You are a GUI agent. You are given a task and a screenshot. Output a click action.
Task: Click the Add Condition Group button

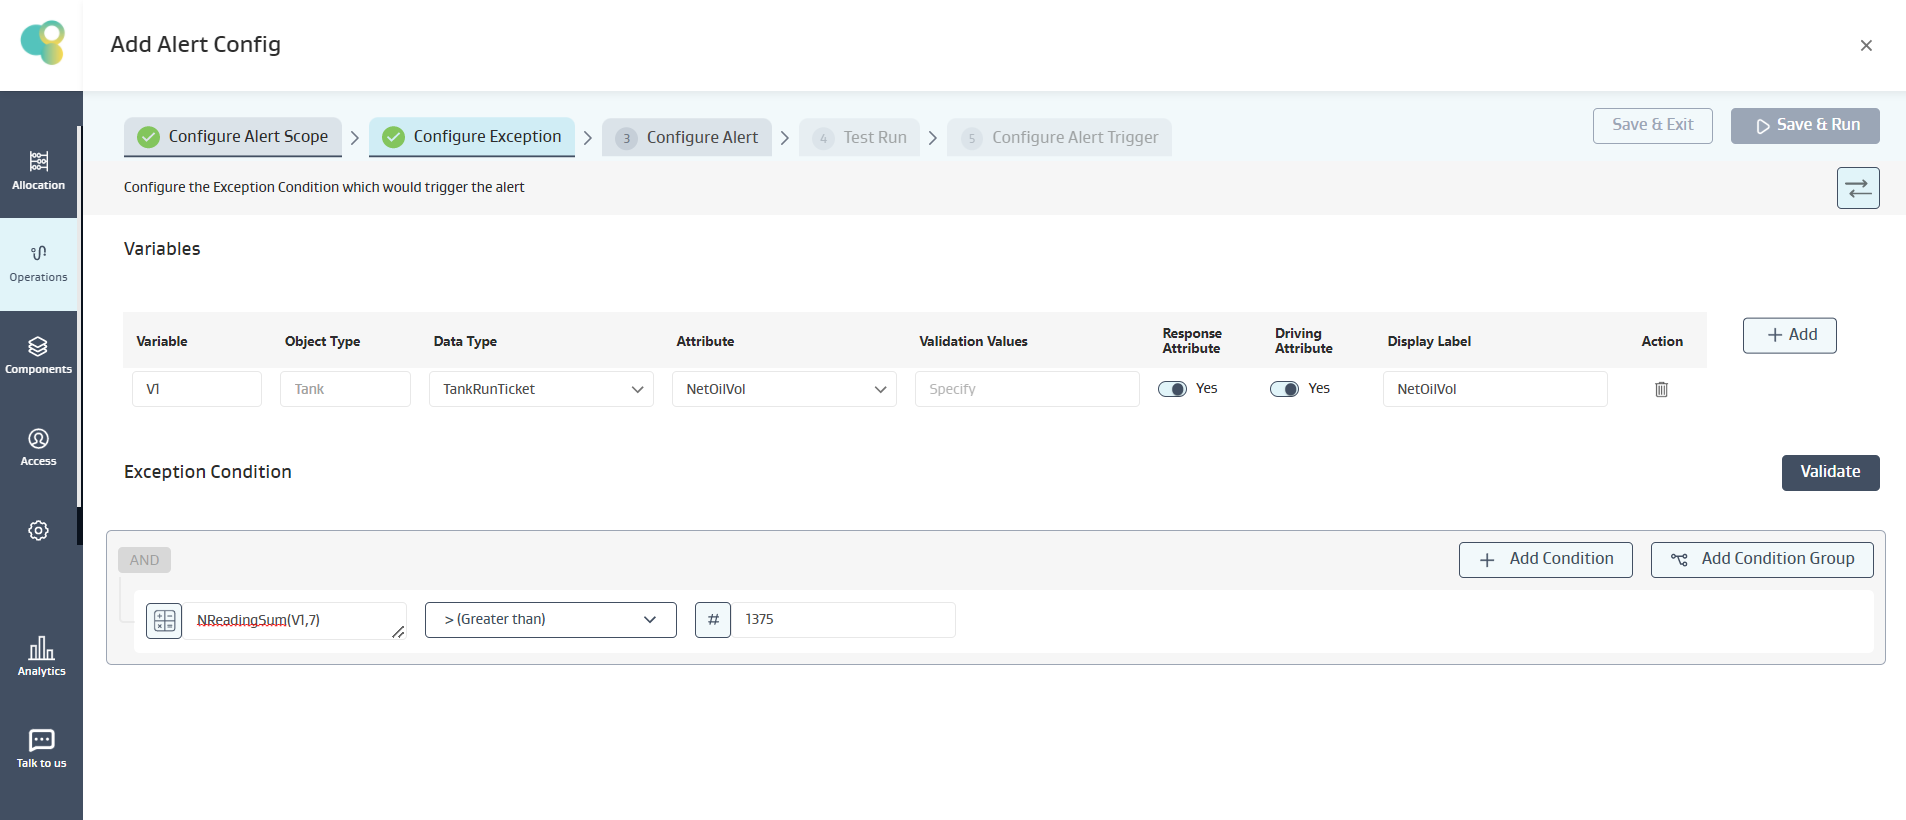pyautogui.click(x=1761, y=559)
